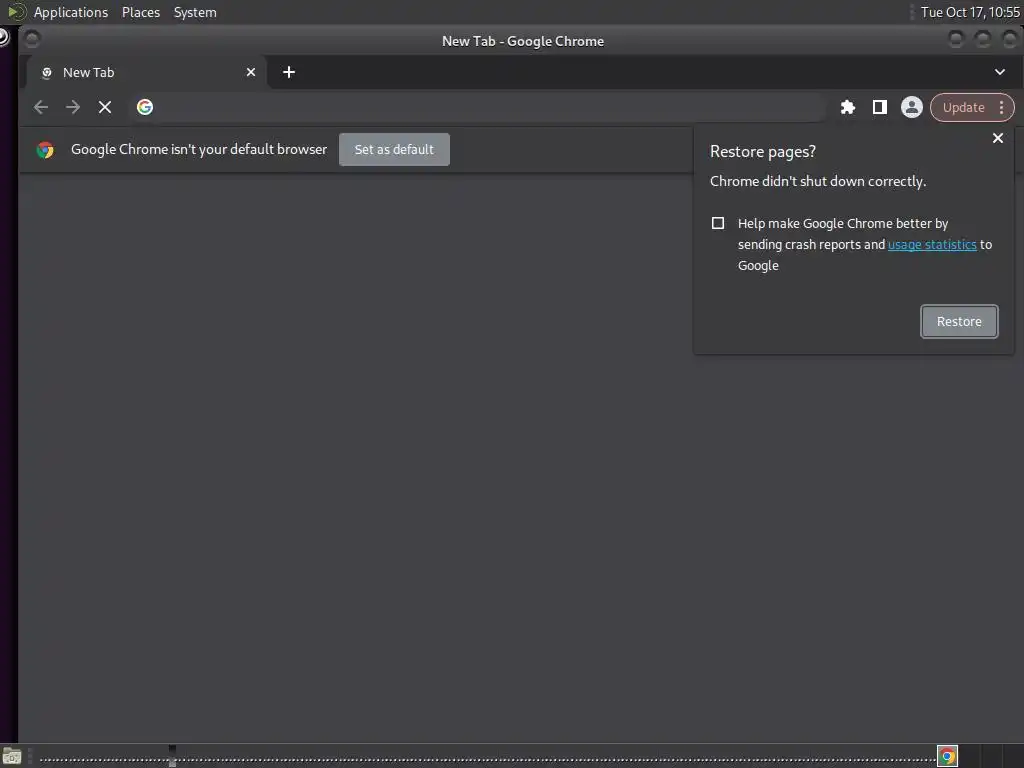Open the three-dot Chrome menu
This screenshot has height=768, width=1024.
click(1001, 108)
